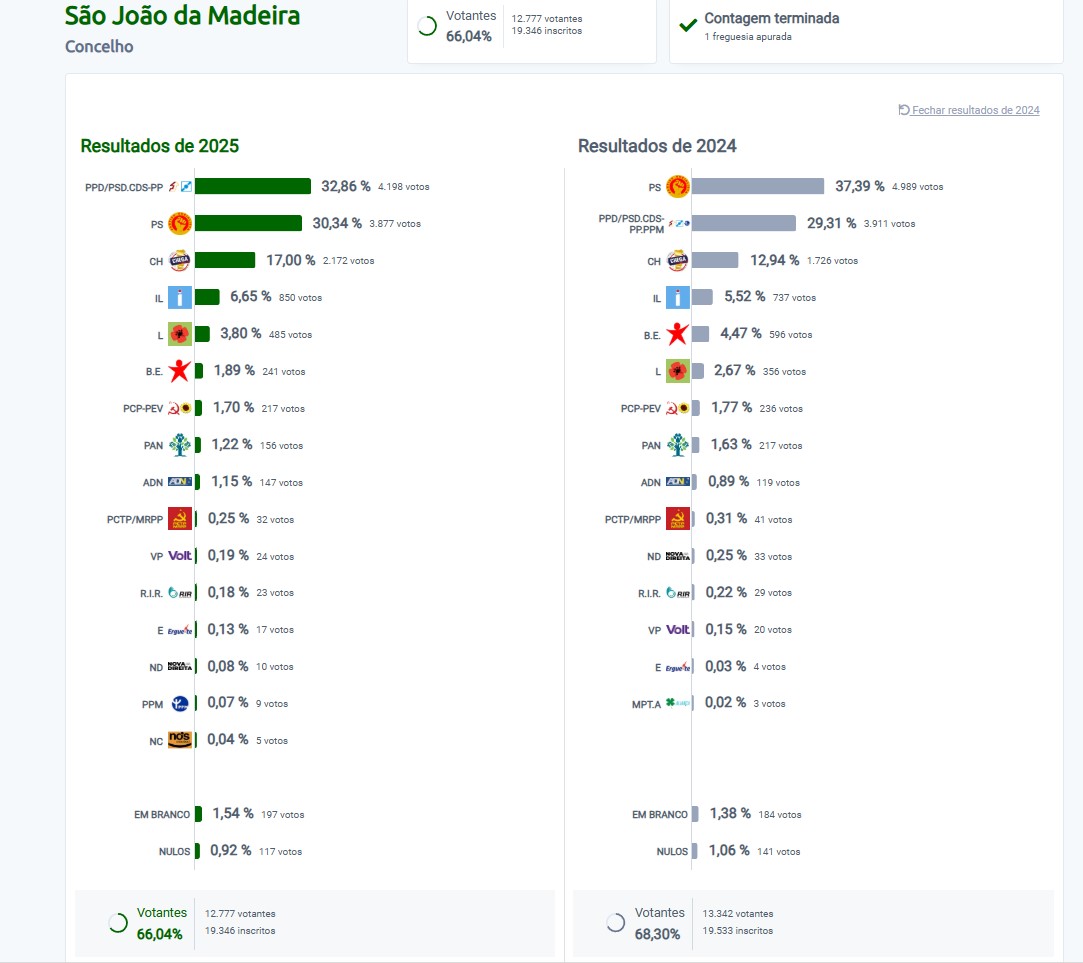Click MPT.A logo in 2024 results

pyautogui.click(x=678, y=703)
